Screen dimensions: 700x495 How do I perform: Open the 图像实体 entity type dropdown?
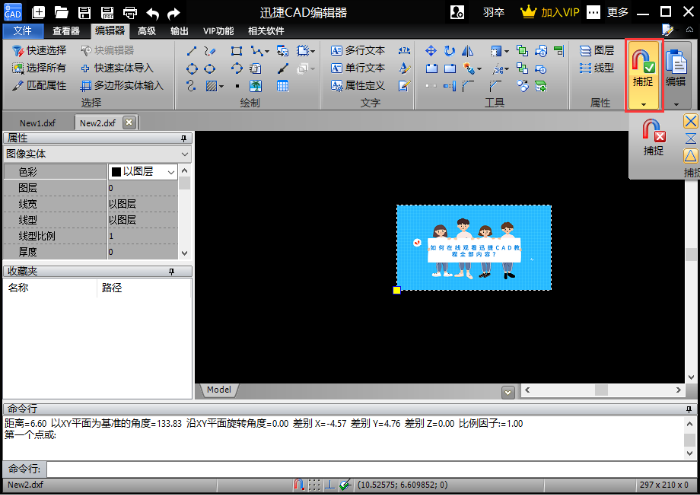click(185, 154)
